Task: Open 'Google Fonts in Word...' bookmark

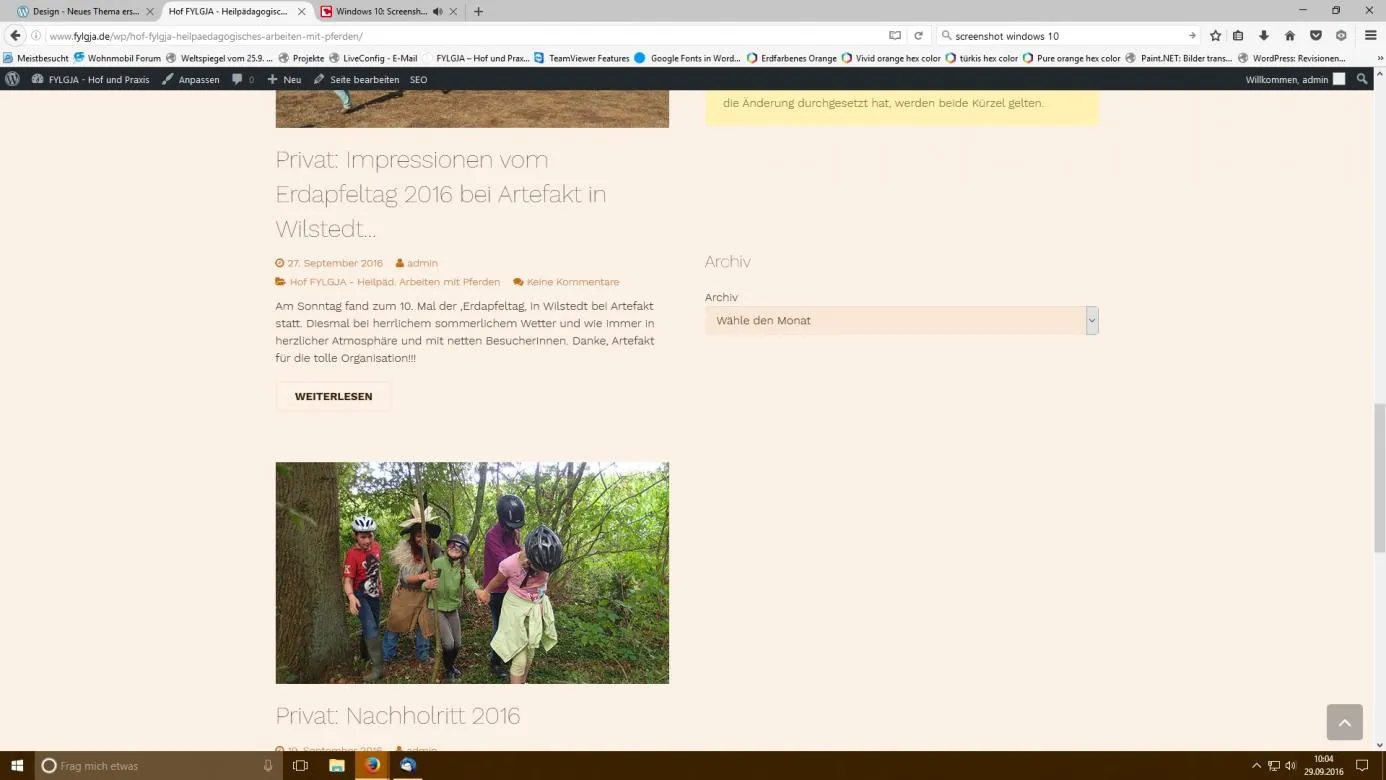Action: click(688, 58)
